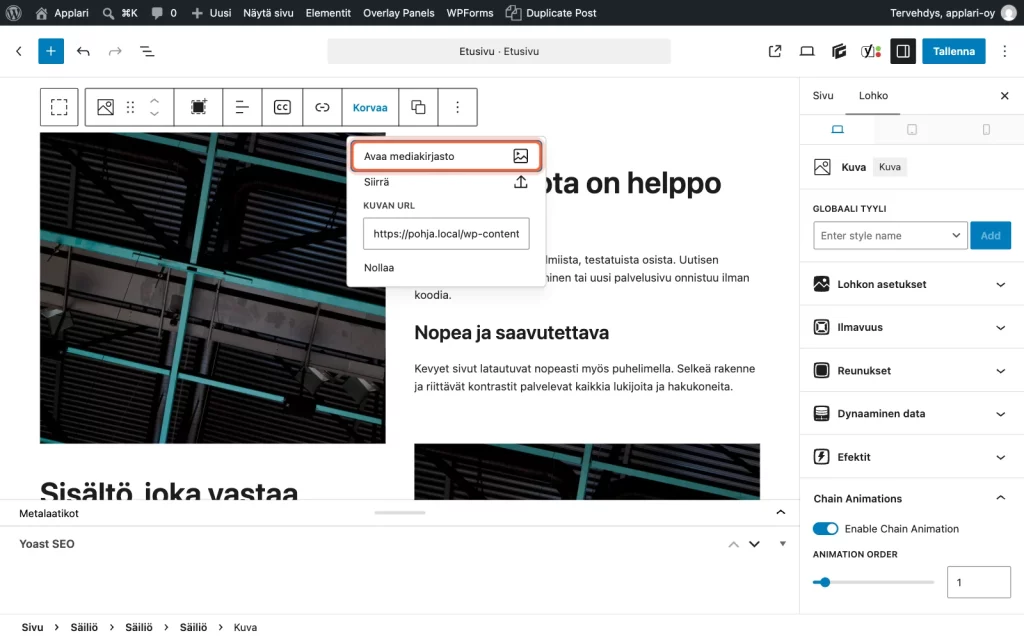Image resolution: width=1024 pixels, height=640 pixels.
Task: Open the editor options three-dot menu
Action: (x=1004, y=51)
